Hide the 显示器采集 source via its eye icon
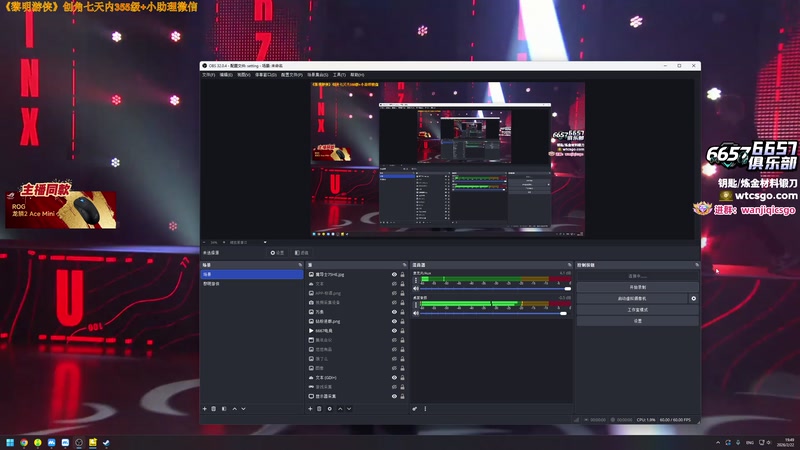This screenshot has height=450, width=800. [394, 396]
